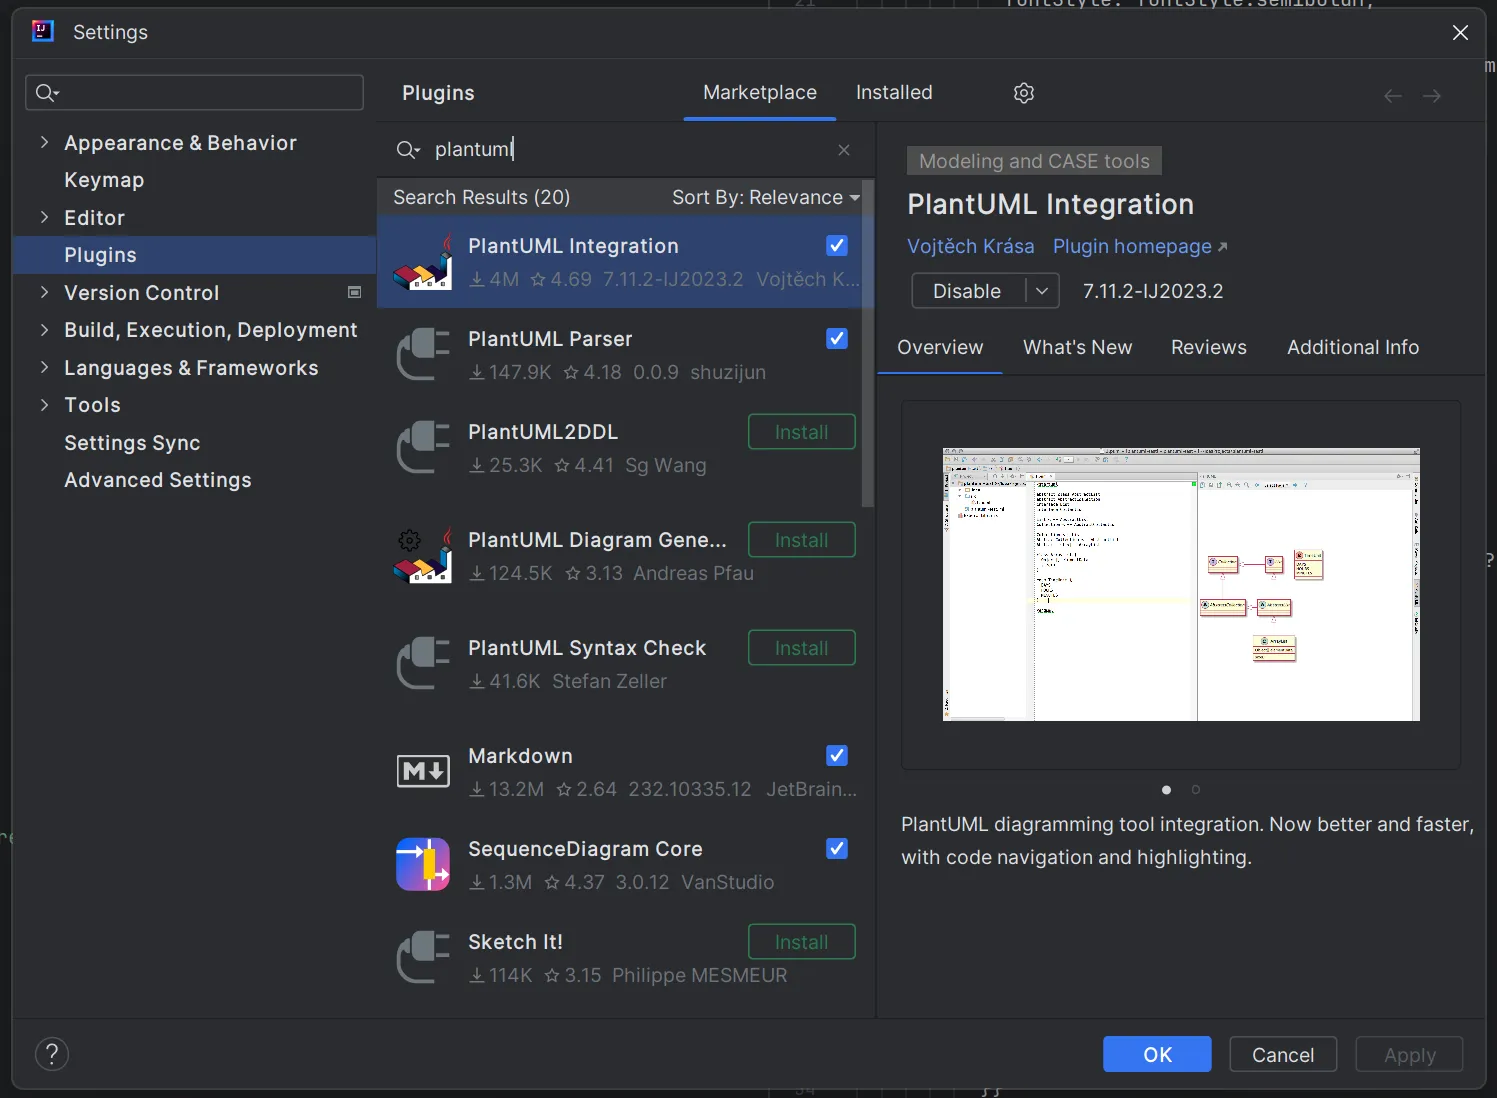Open the Plugin homepage link

point(1139,246)
